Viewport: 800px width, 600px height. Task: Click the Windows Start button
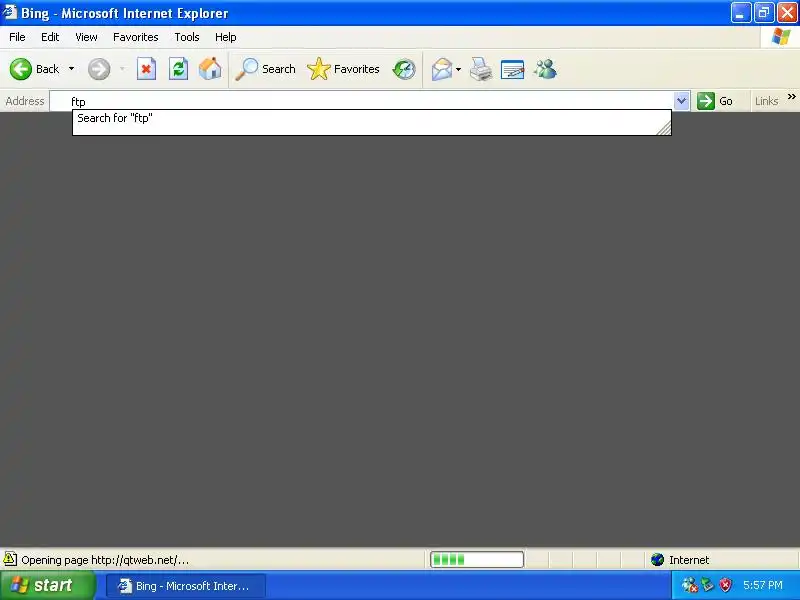47,585
